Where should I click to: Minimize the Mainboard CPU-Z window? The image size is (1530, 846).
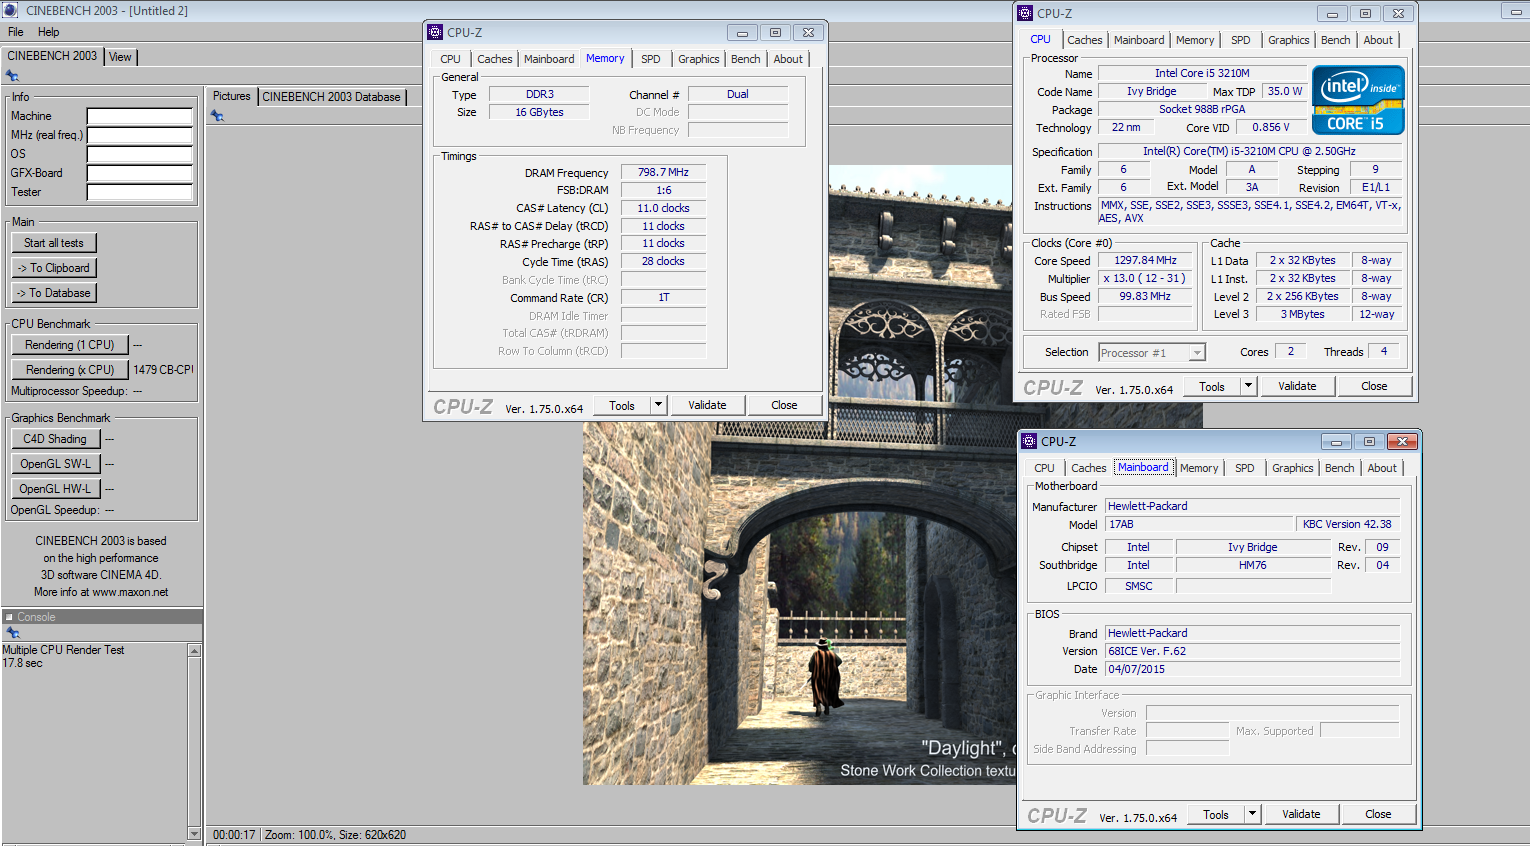(x=1336, y=441)
